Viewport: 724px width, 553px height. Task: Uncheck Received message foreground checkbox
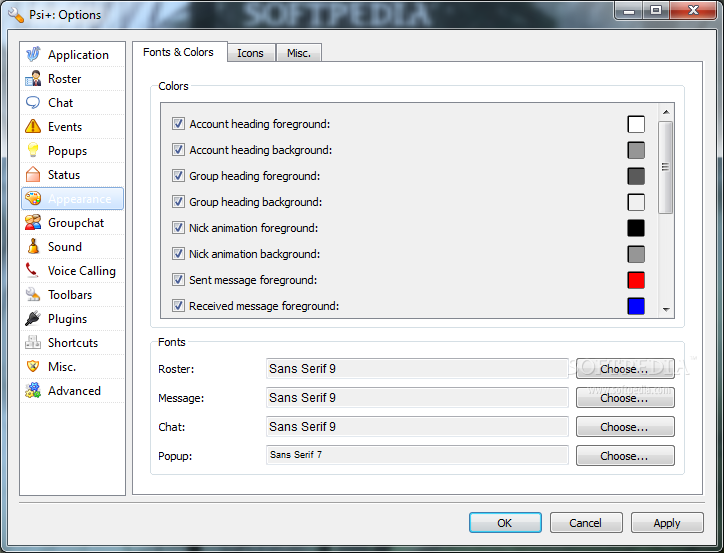tap(178, 306)
